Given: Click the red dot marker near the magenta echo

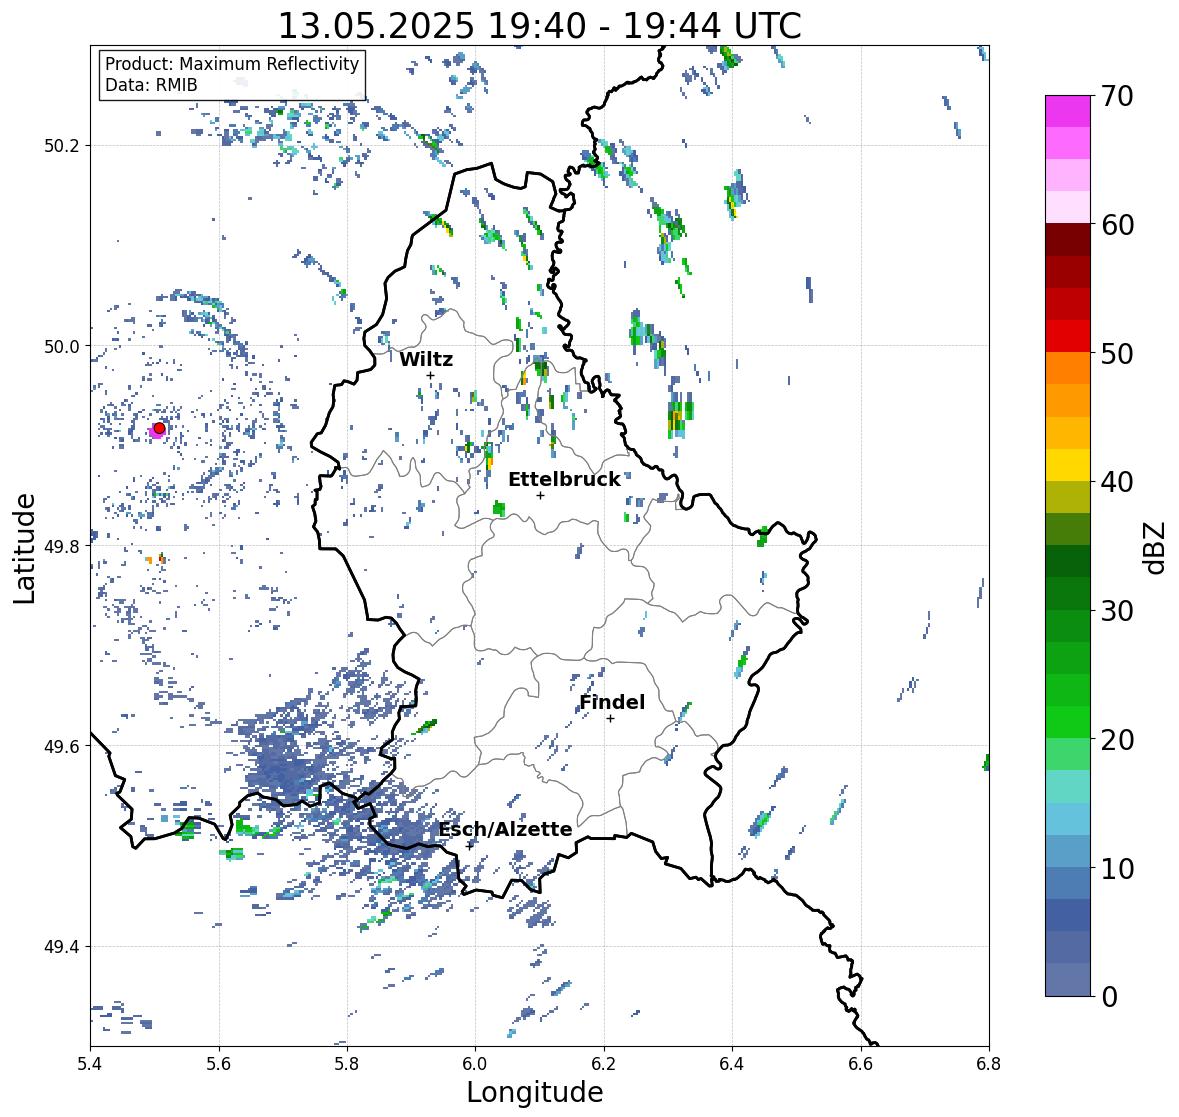Looking at the screenshot, I should coord(159,428).
